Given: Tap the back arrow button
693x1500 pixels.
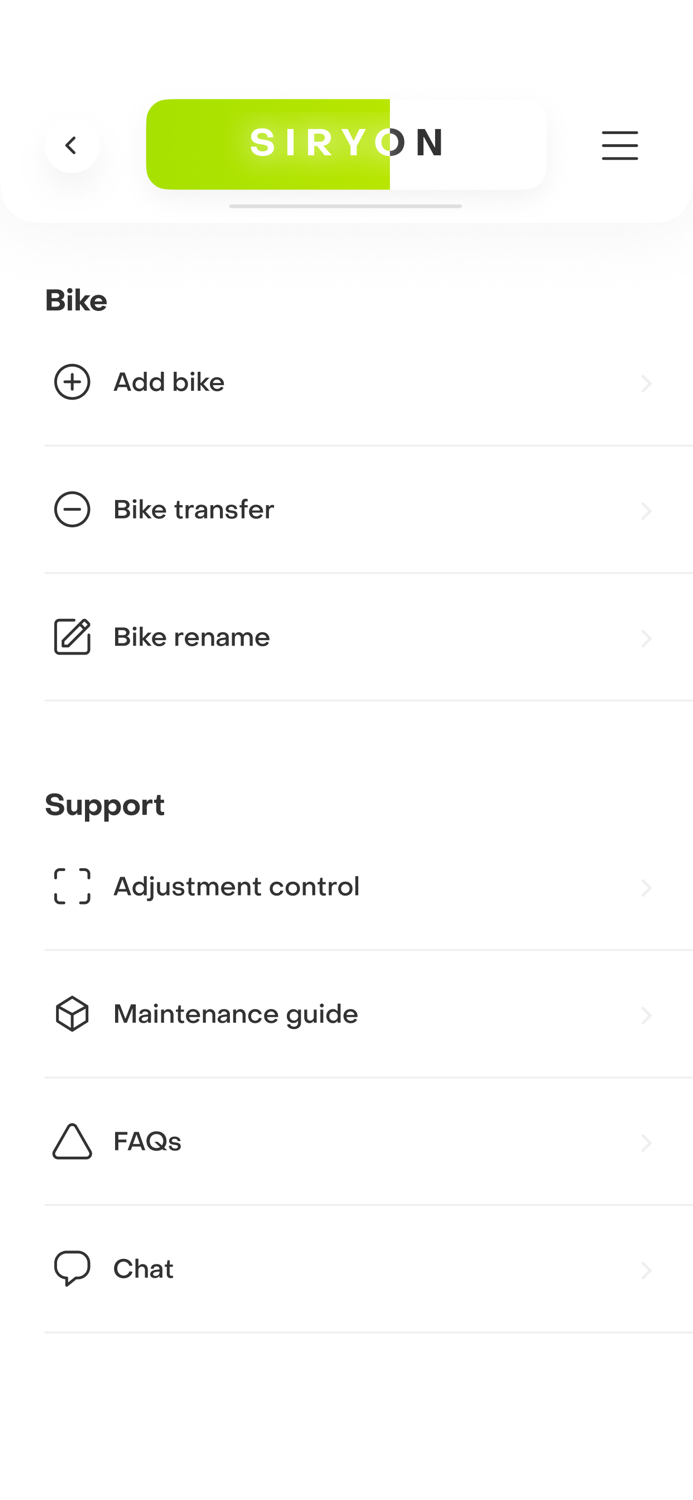Looking at the screenshot, I should pyautogui.click(x=71, y=146).
